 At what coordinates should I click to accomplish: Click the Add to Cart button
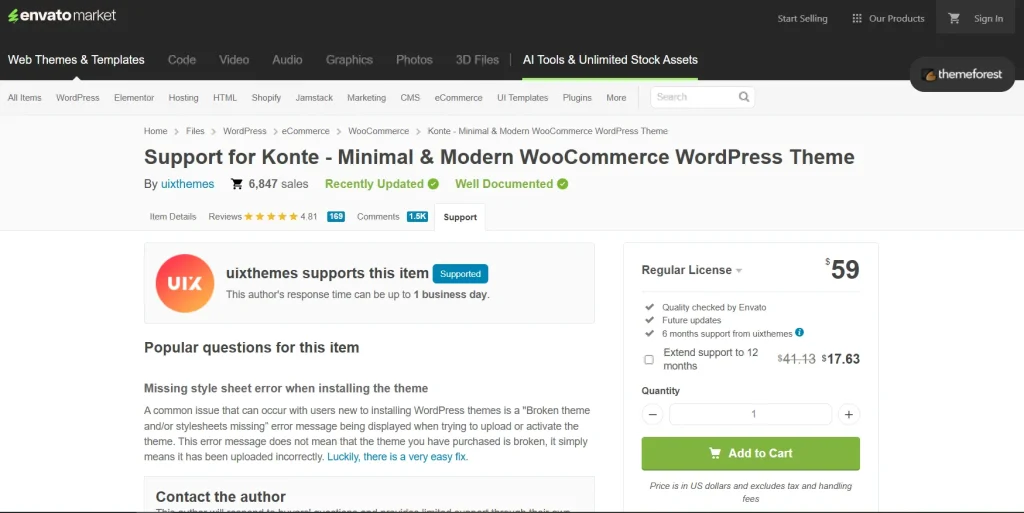click(x=750, y=454)
